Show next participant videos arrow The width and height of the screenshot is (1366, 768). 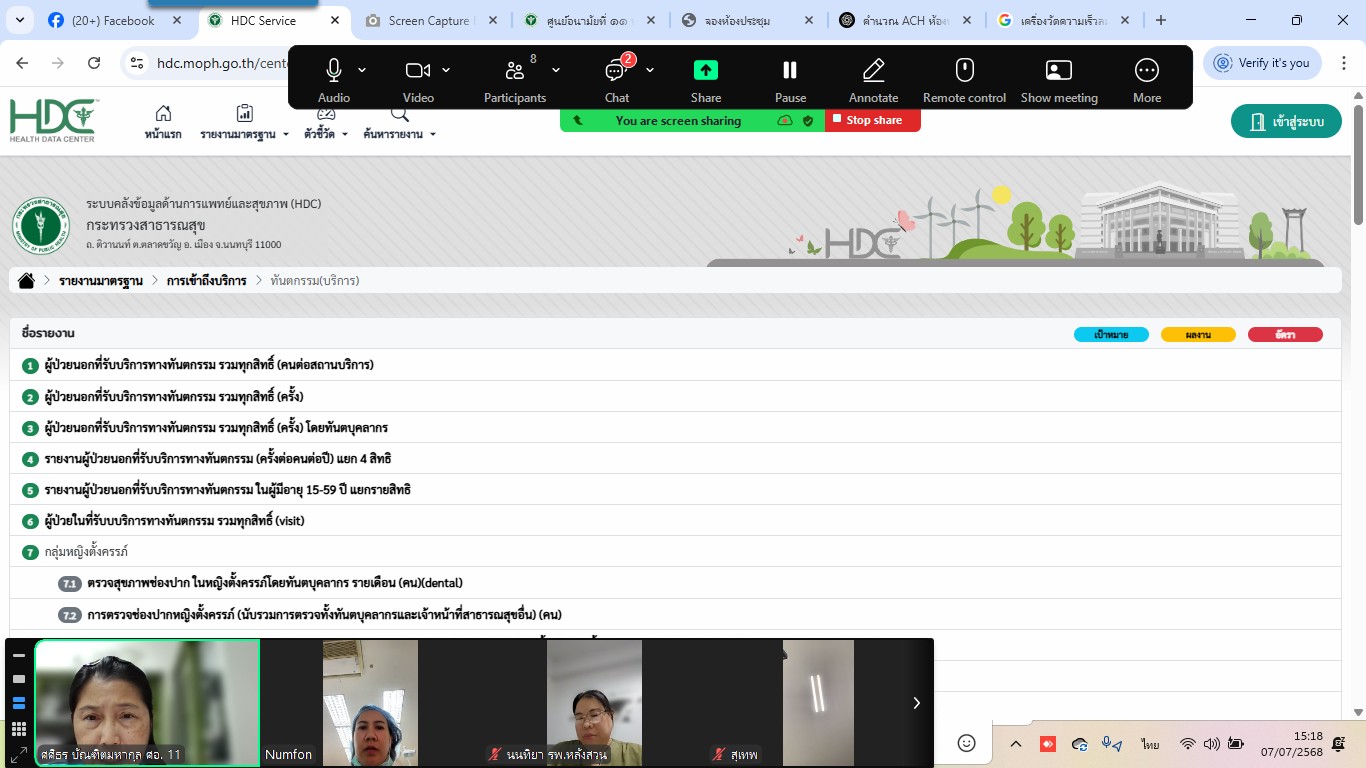pos(916,703)
